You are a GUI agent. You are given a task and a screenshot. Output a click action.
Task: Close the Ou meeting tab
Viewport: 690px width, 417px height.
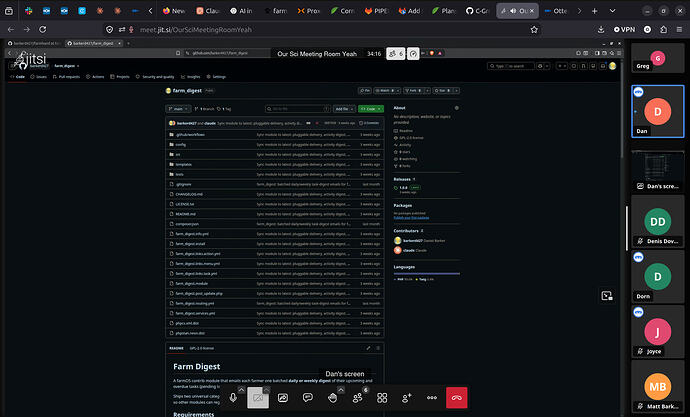pos(532,11)
